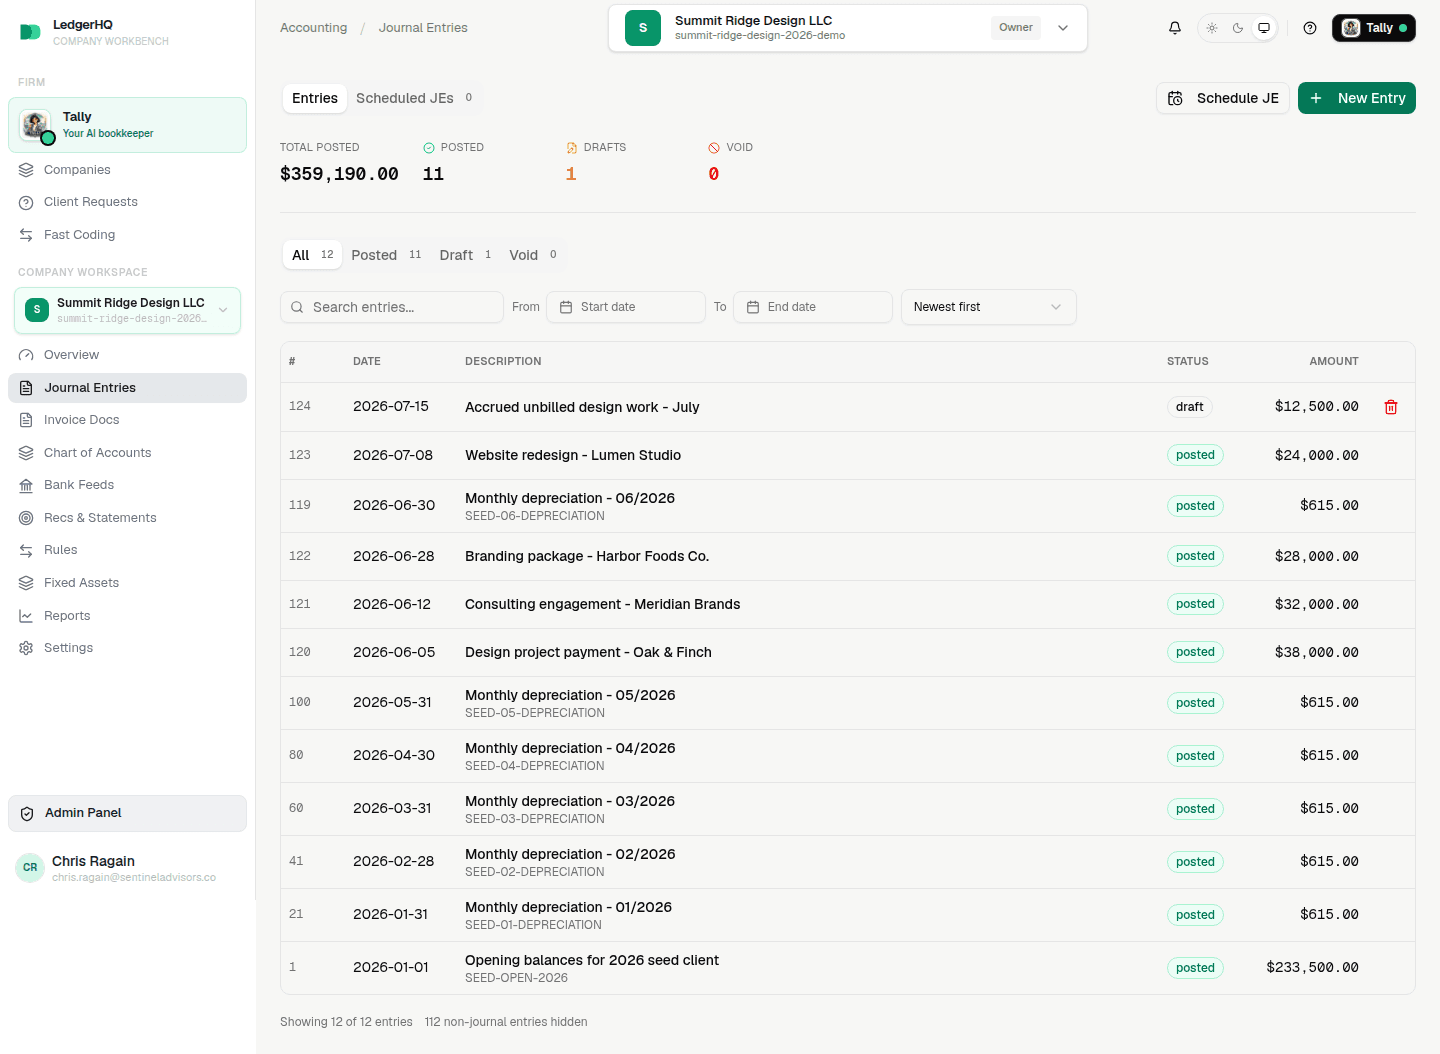The image size is (1440, 1054).
Task: Open Invoice Docs
Action: pyautogui.click(x=127, y=420)
